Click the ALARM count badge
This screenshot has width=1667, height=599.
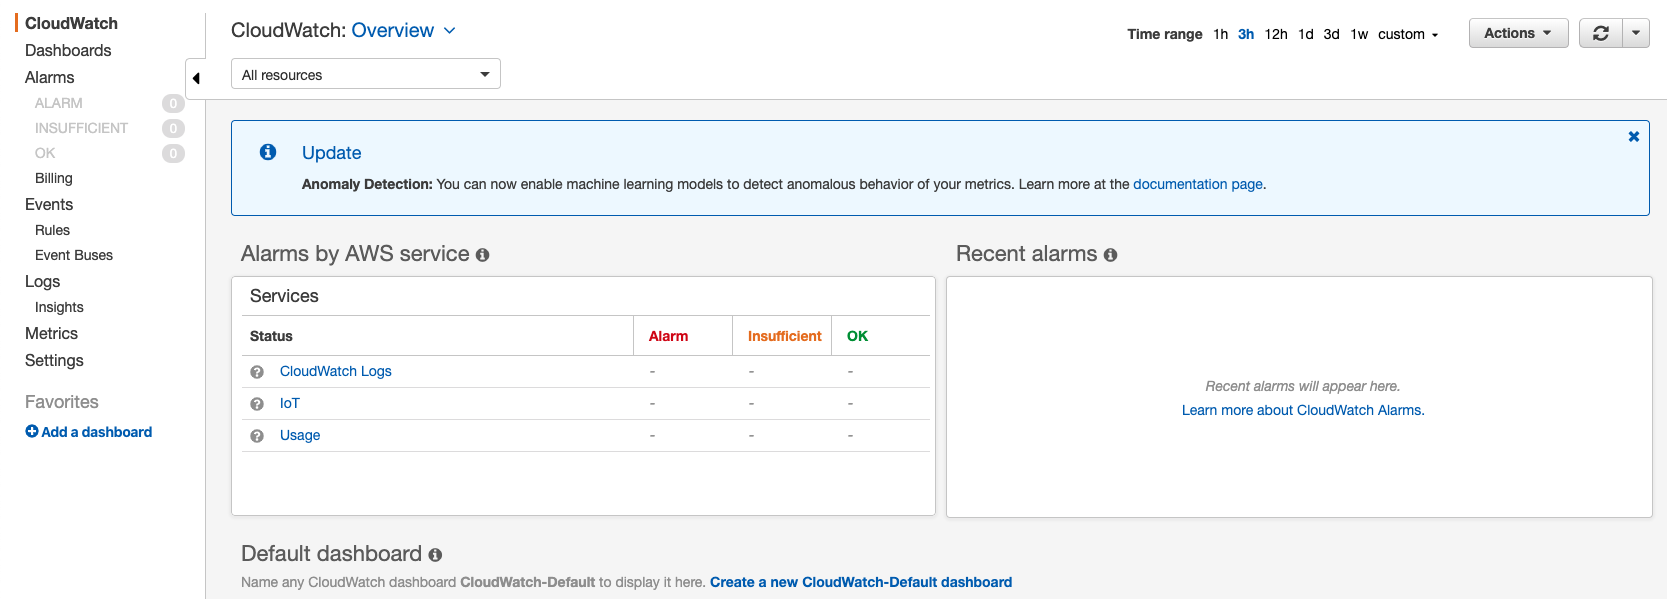tap(173, 103)
